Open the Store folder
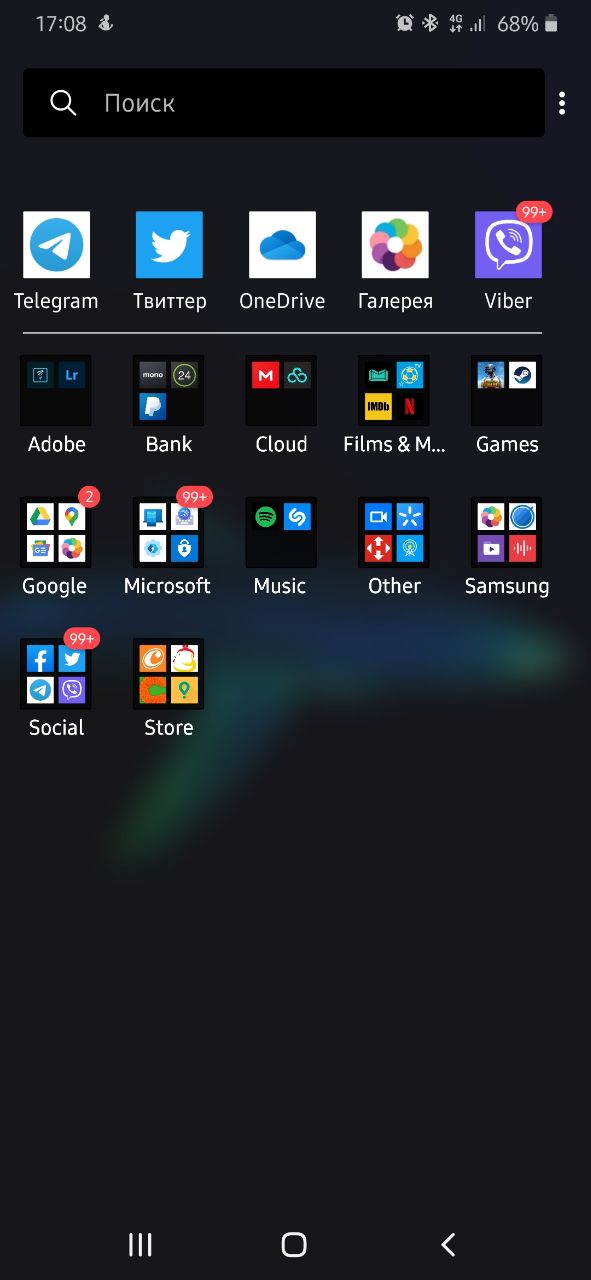This screenshot has height=1280, width=591. (x=169, y=675)
